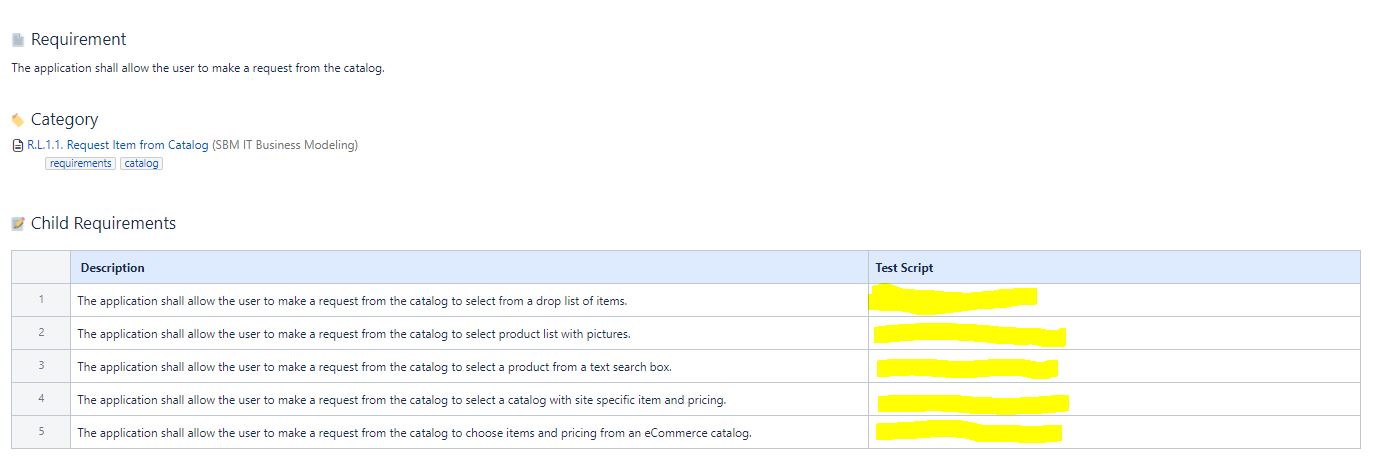Click the drop list of items description
Image resolution: width=1382 pixels, height=467 pixels.
352,301
